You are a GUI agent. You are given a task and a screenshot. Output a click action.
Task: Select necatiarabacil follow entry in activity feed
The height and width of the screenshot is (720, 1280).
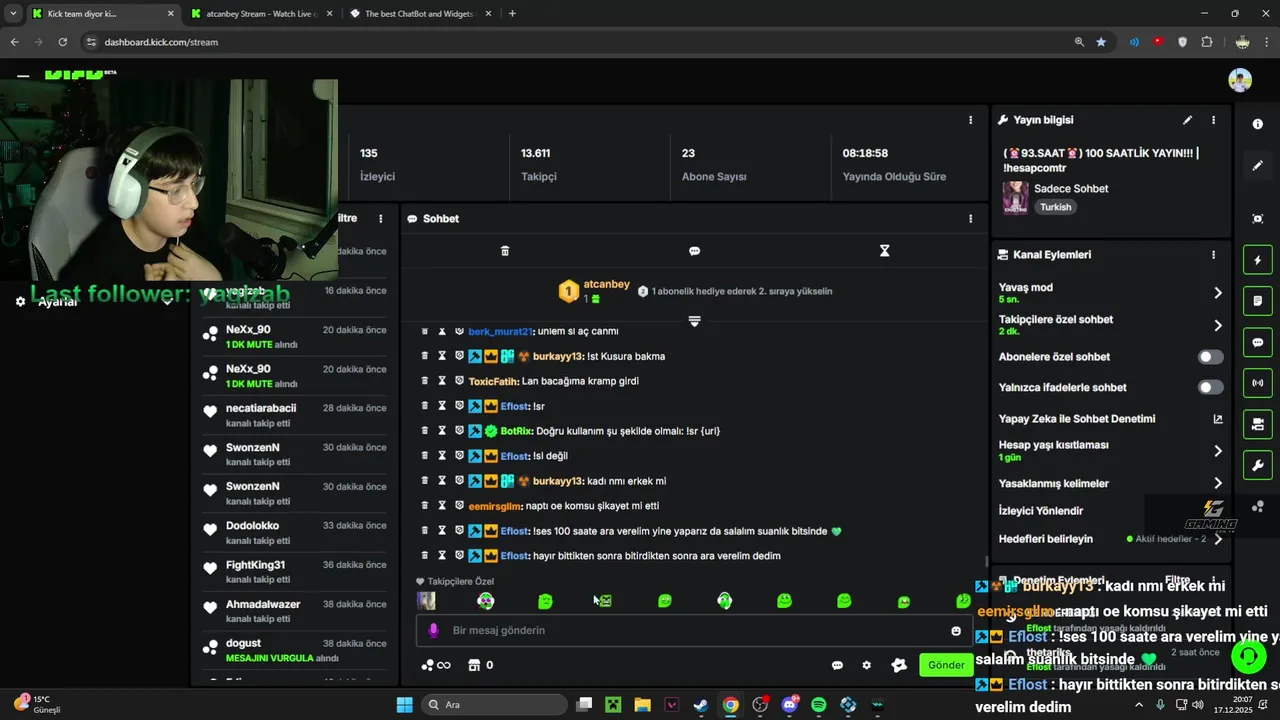tap(294, 415)
